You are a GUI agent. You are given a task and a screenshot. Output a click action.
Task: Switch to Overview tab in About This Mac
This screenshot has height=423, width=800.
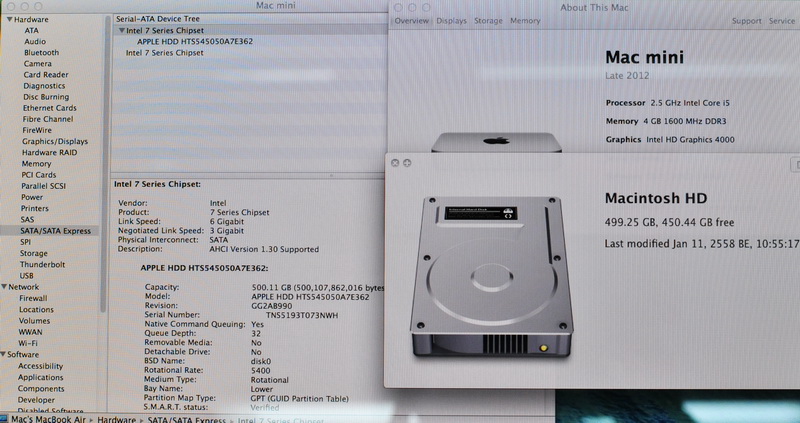[411, 21]
